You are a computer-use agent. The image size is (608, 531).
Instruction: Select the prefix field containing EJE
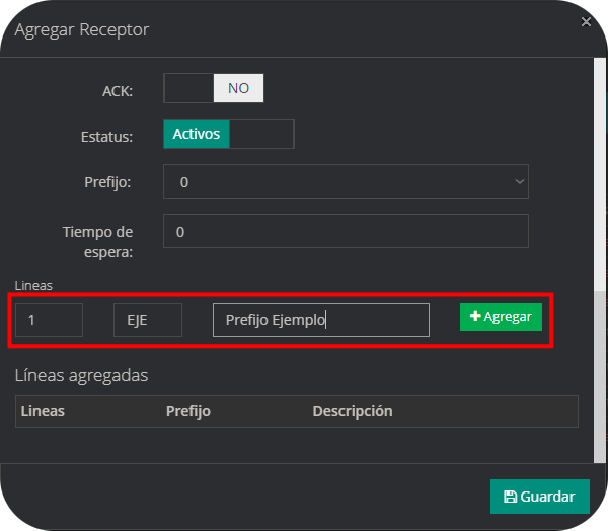tap(147, 320)
